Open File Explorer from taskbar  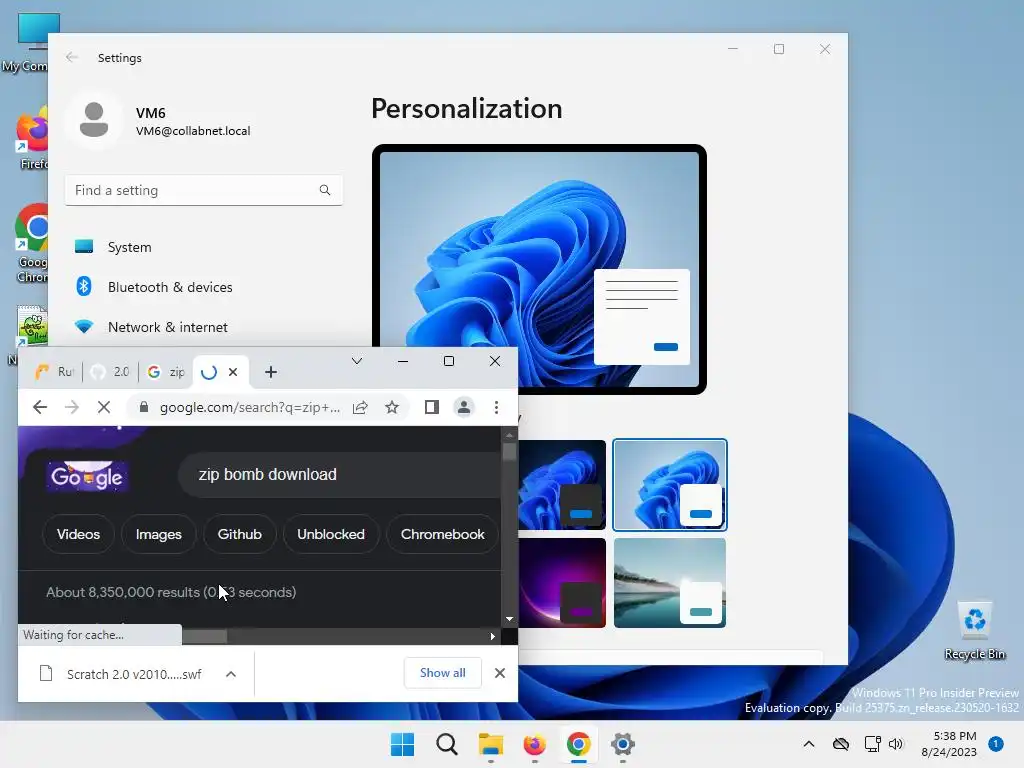[x=490, y=744]
